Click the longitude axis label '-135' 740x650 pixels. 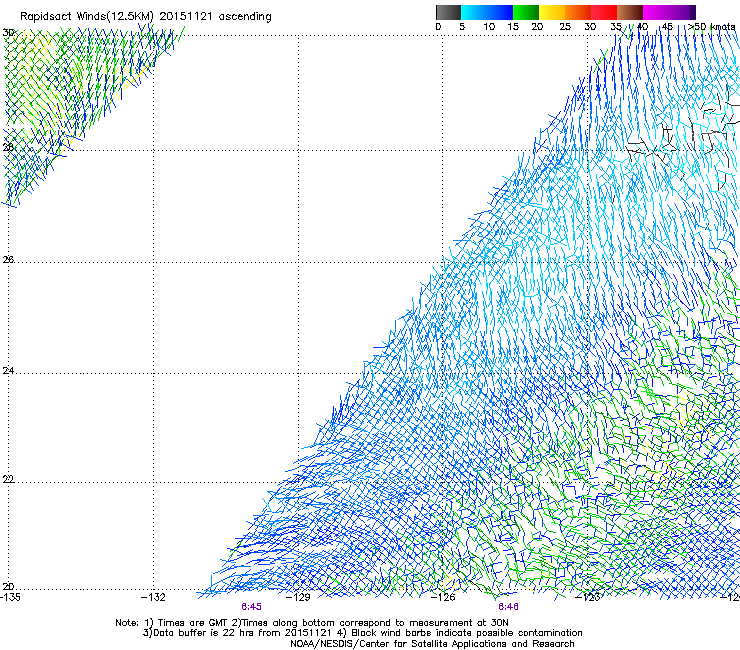[10, 597]
